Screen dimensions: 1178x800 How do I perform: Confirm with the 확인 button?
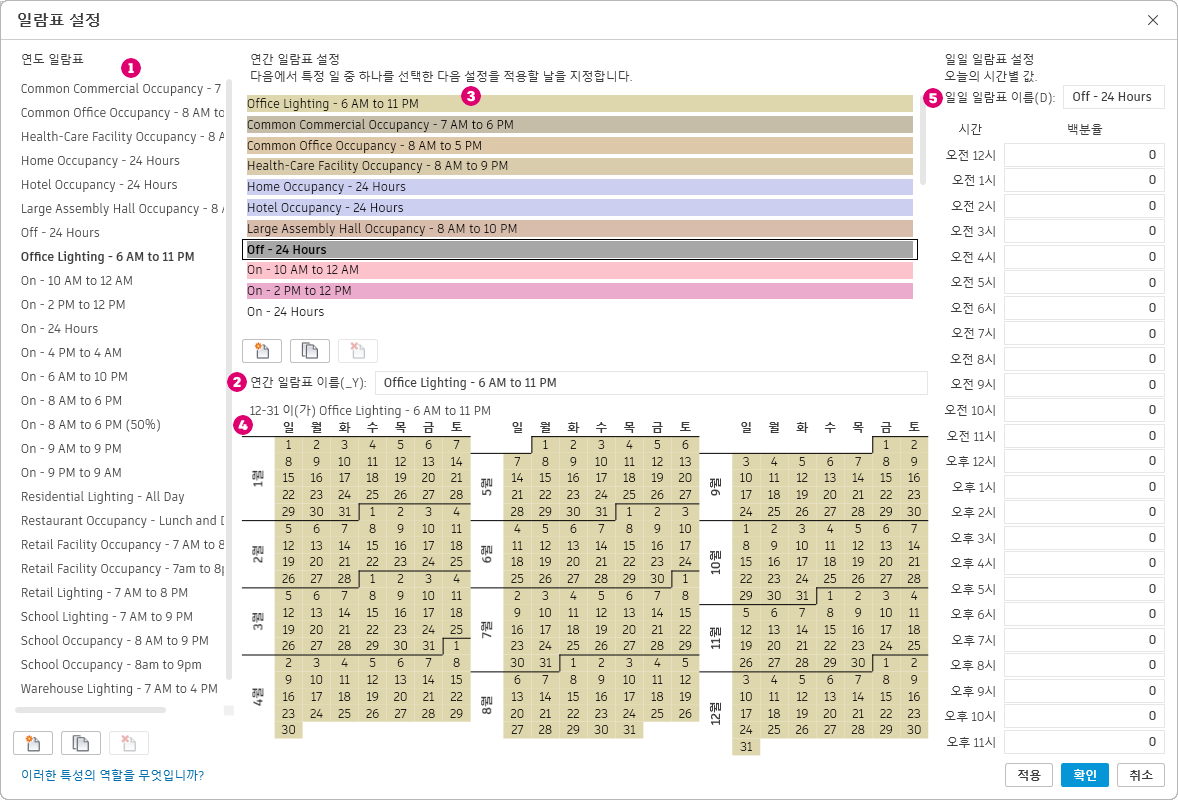tap(1085, 775)
